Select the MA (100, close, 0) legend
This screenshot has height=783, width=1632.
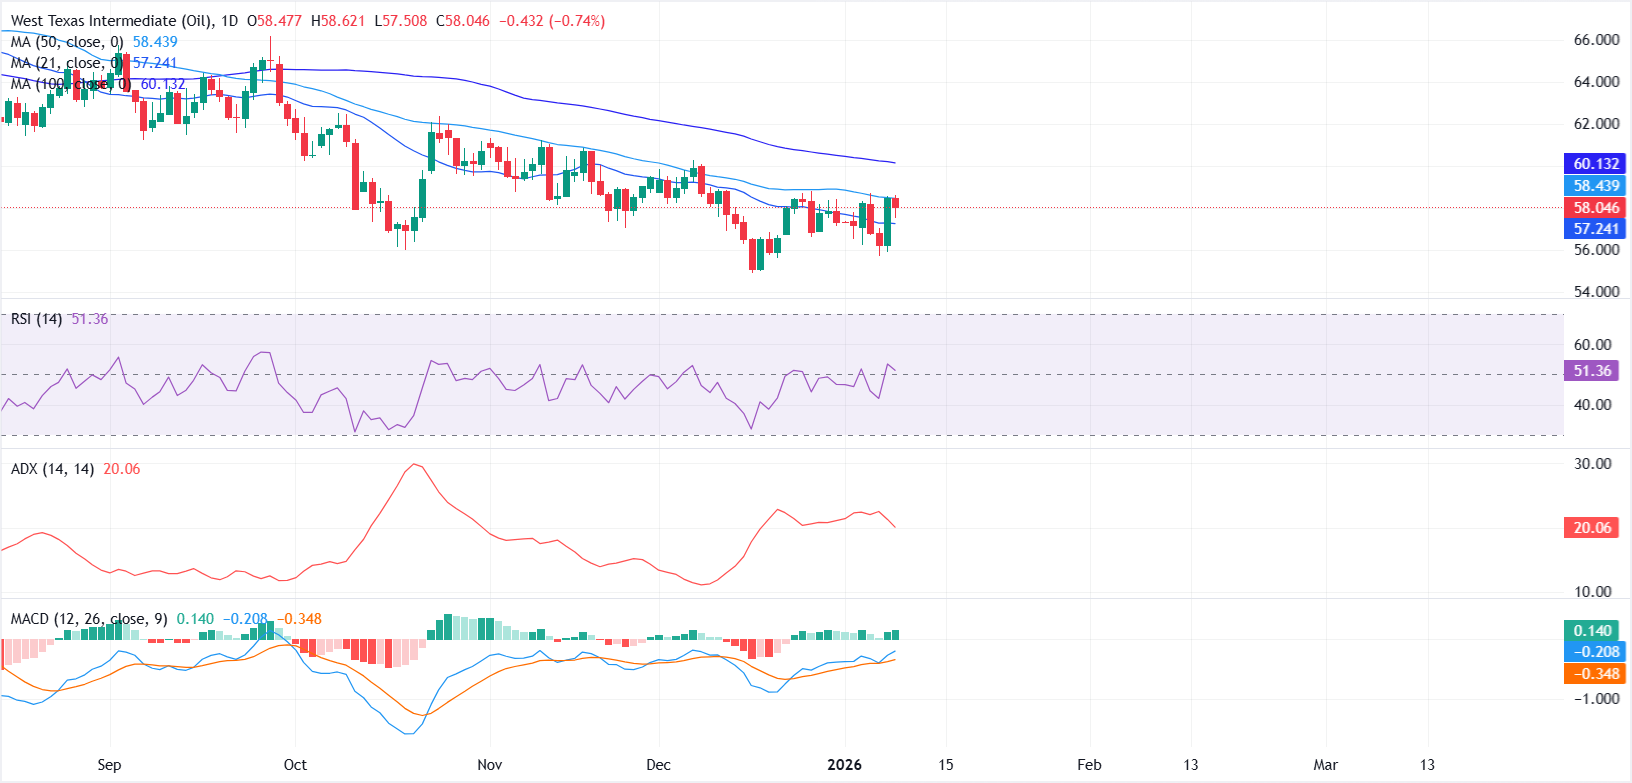pos(70,84)
